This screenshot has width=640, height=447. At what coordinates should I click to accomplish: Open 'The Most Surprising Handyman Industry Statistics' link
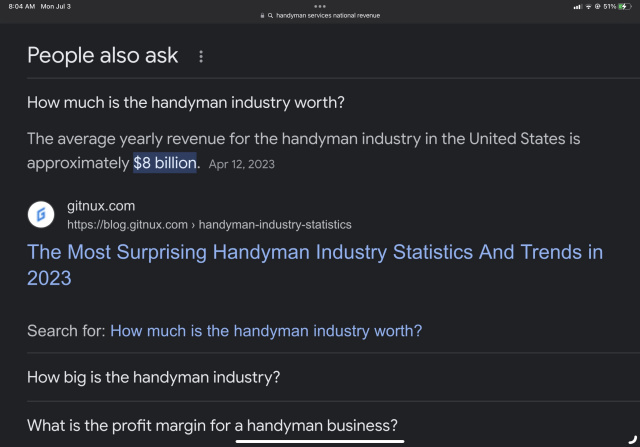tap(315, 265)
